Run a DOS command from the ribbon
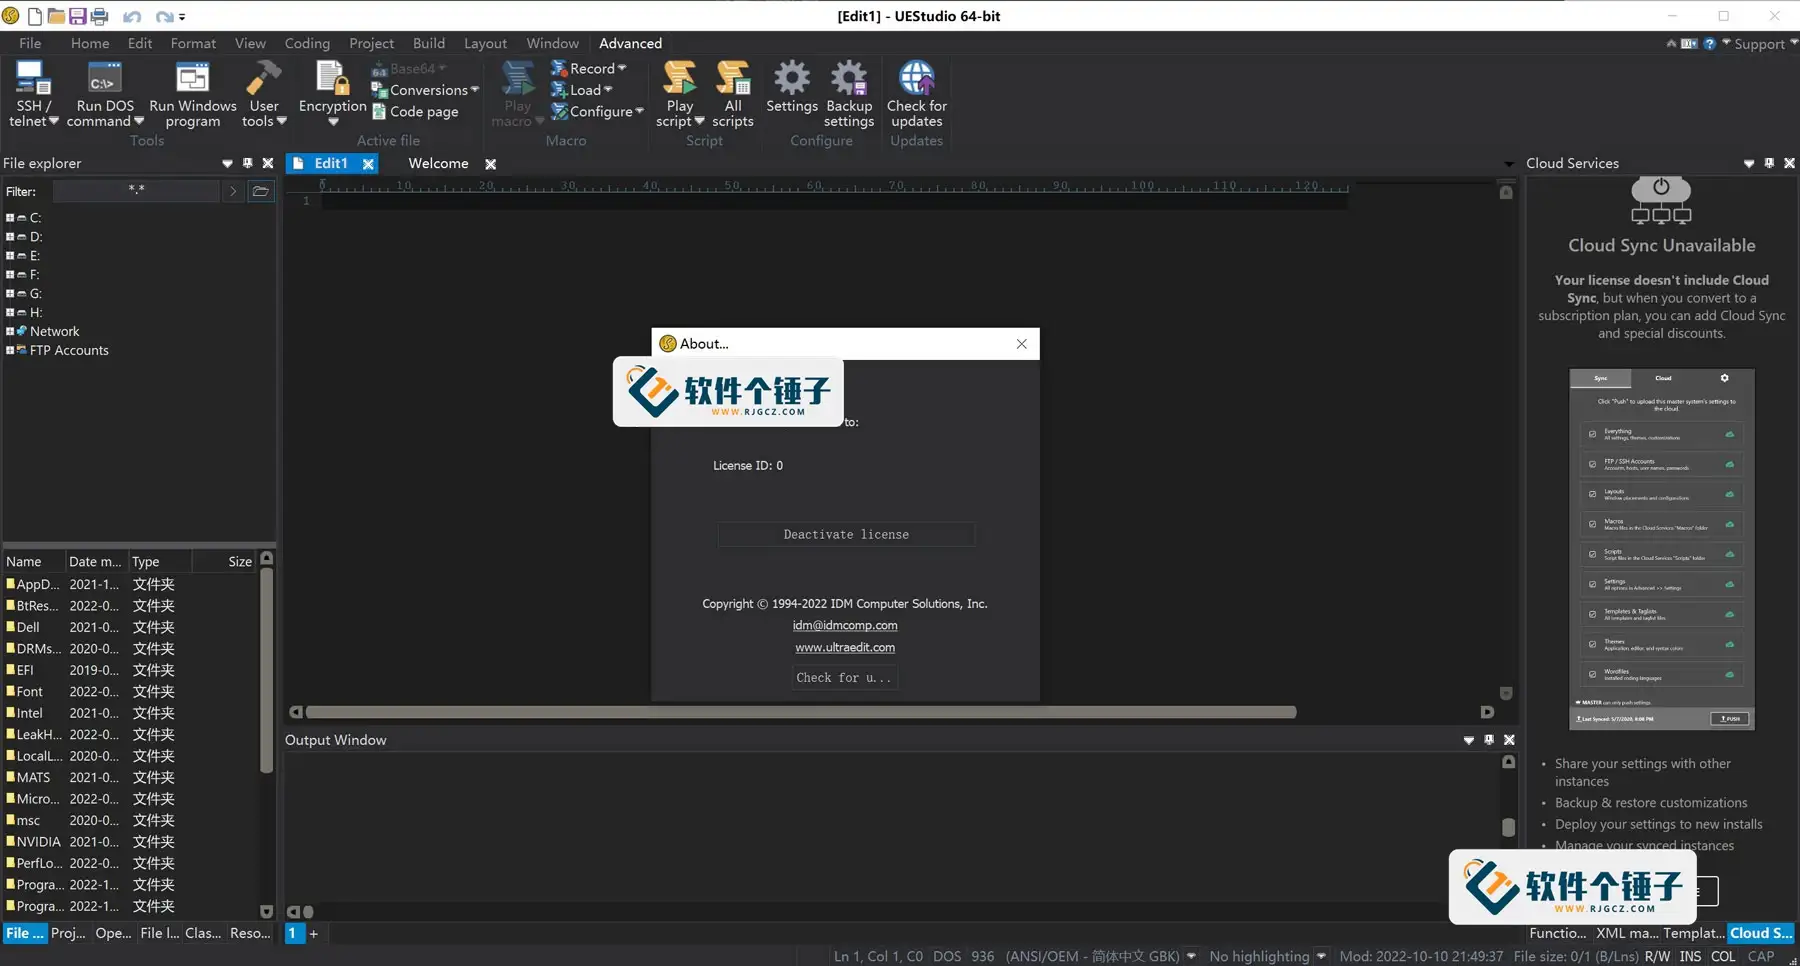The width and height of the screenshot is (1800, 966). [x=105, y=94]
